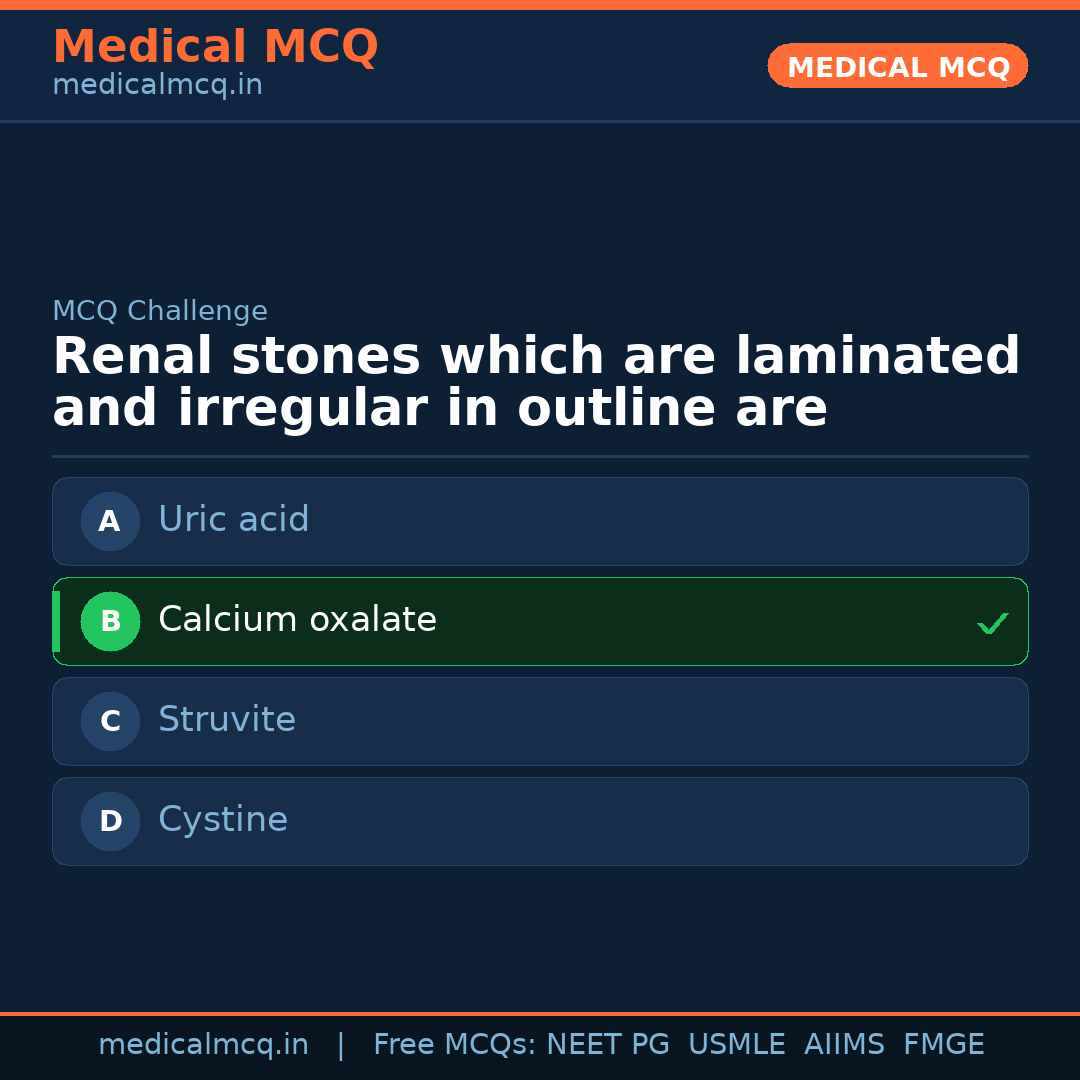Screen dimensions: 1080x1080
Task: Click the green checkmark on Calcium oxalate
Action: pos(992,623)
